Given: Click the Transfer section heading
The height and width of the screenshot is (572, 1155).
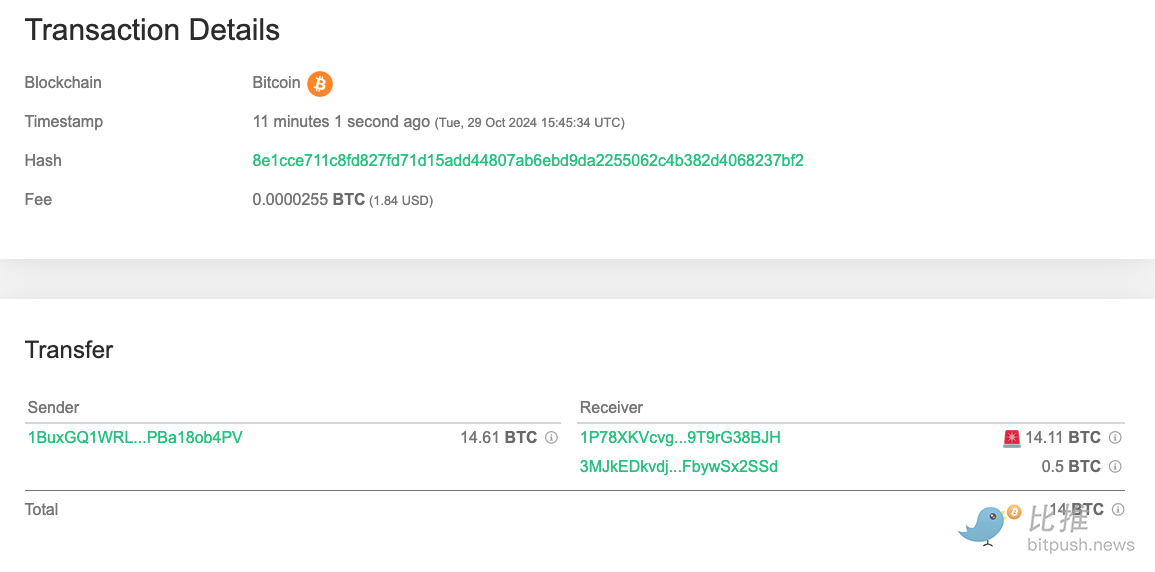Looking at the screenshot, I should click(69, 350).
